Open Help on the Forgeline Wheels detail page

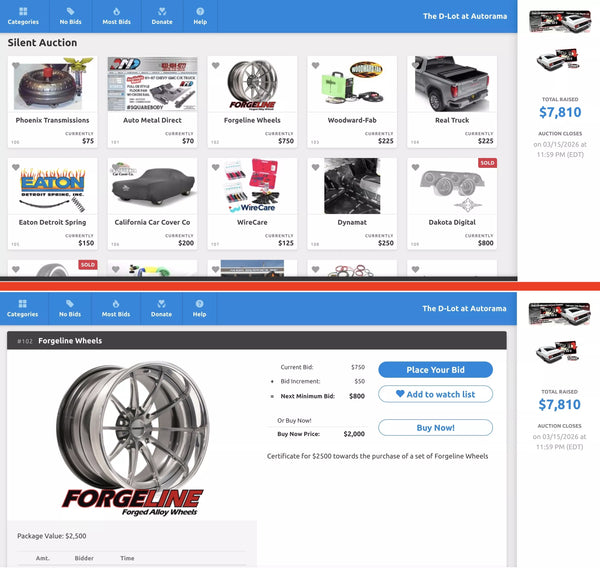199,308
